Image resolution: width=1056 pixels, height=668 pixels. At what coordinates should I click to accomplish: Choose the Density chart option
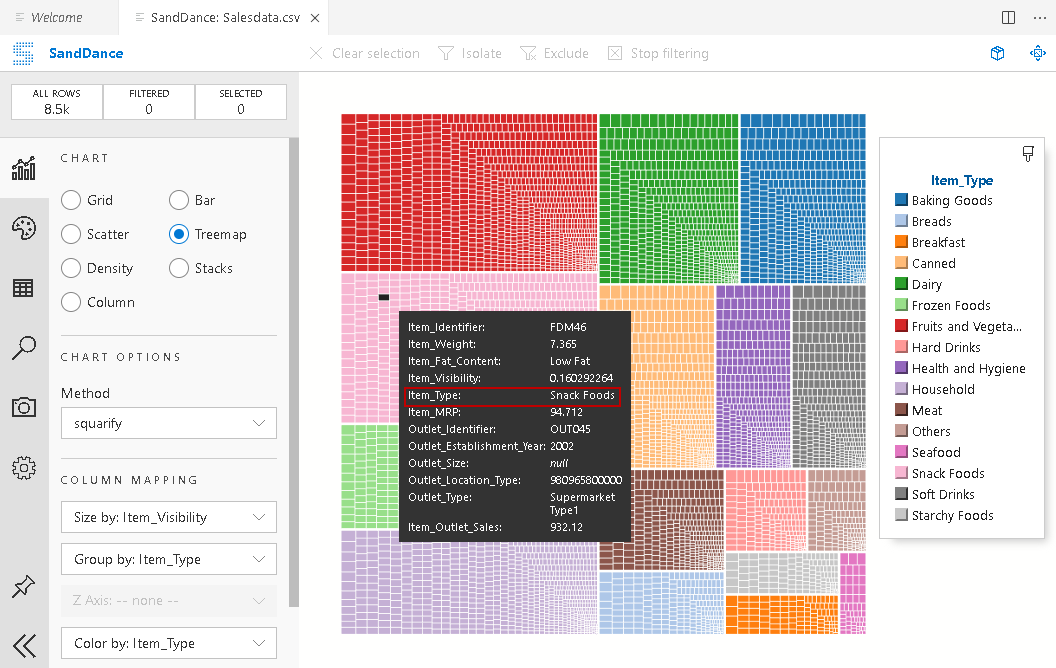[x=71, y=268]
